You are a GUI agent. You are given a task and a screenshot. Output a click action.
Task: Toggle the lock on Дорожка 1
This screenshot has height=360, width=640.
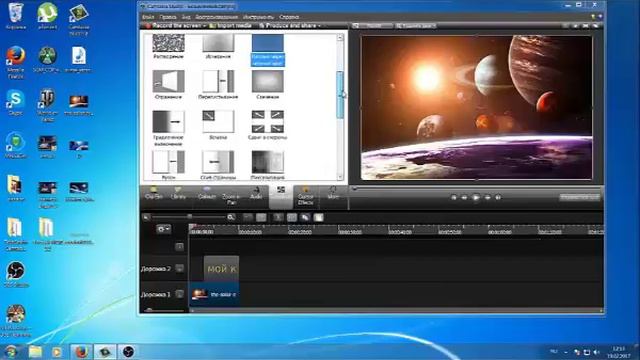[x=179, y=294]
